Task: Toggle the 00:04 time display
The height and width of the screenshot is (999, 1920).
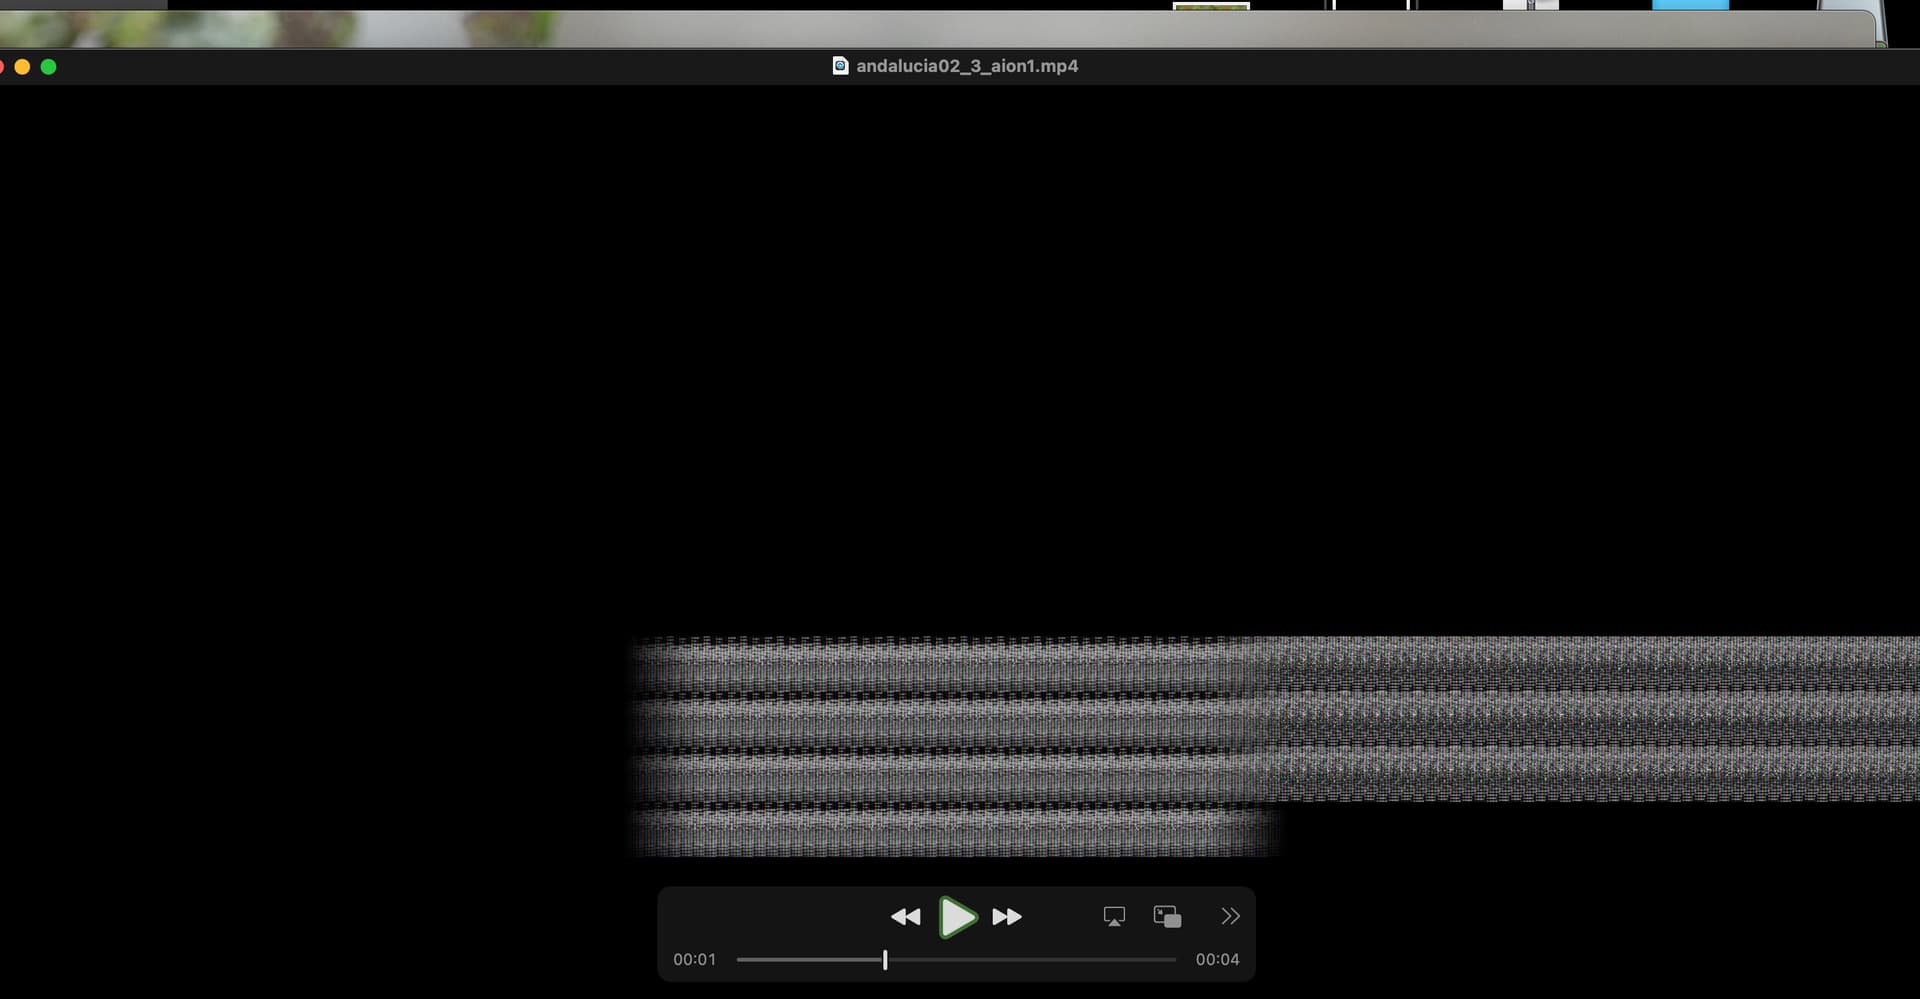Action: [x=1217, y=960]
